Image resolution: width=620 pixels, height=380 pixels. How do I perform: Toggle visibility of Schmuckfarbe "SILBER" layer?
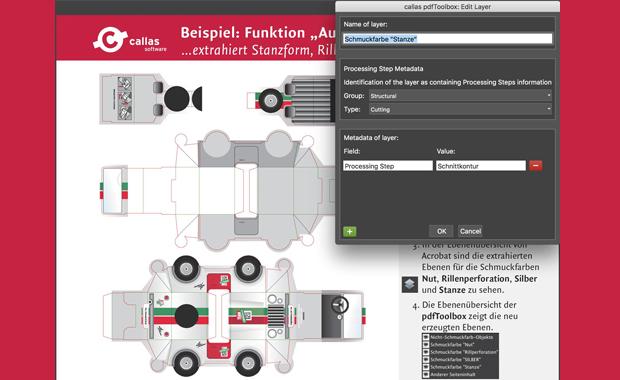426,360
